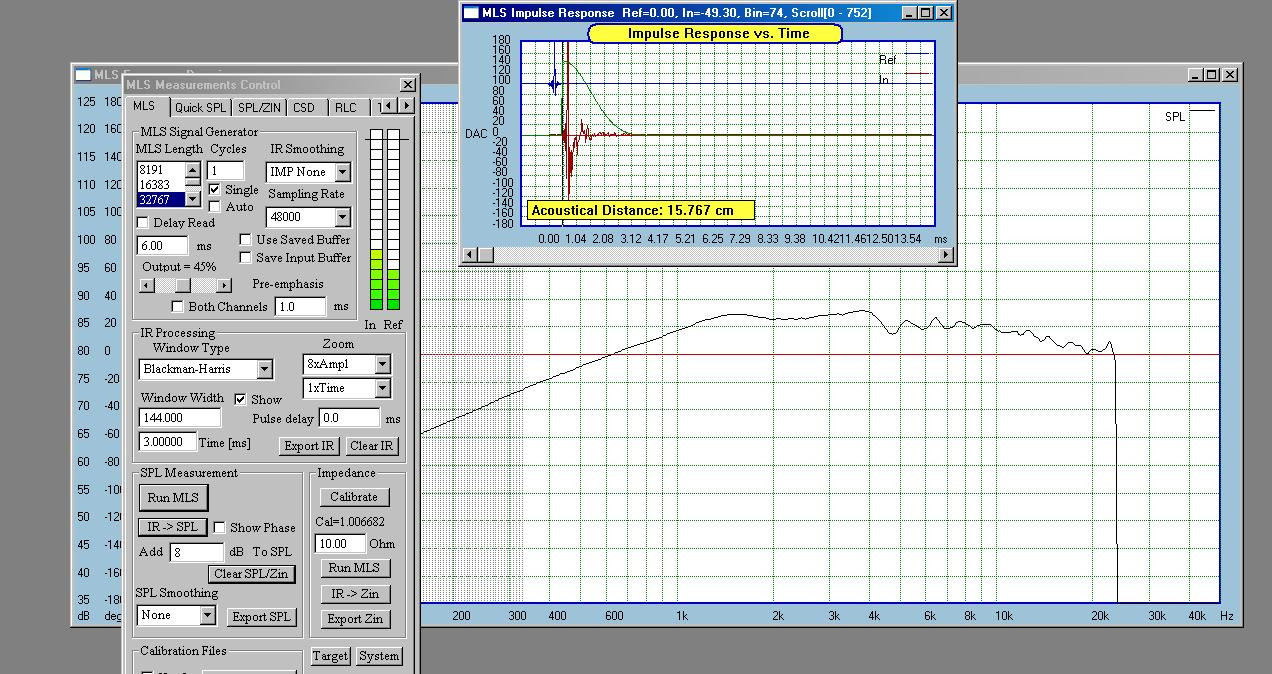
Task: Minimize the MLS Impulse Response window
Action: pos(909,13)
